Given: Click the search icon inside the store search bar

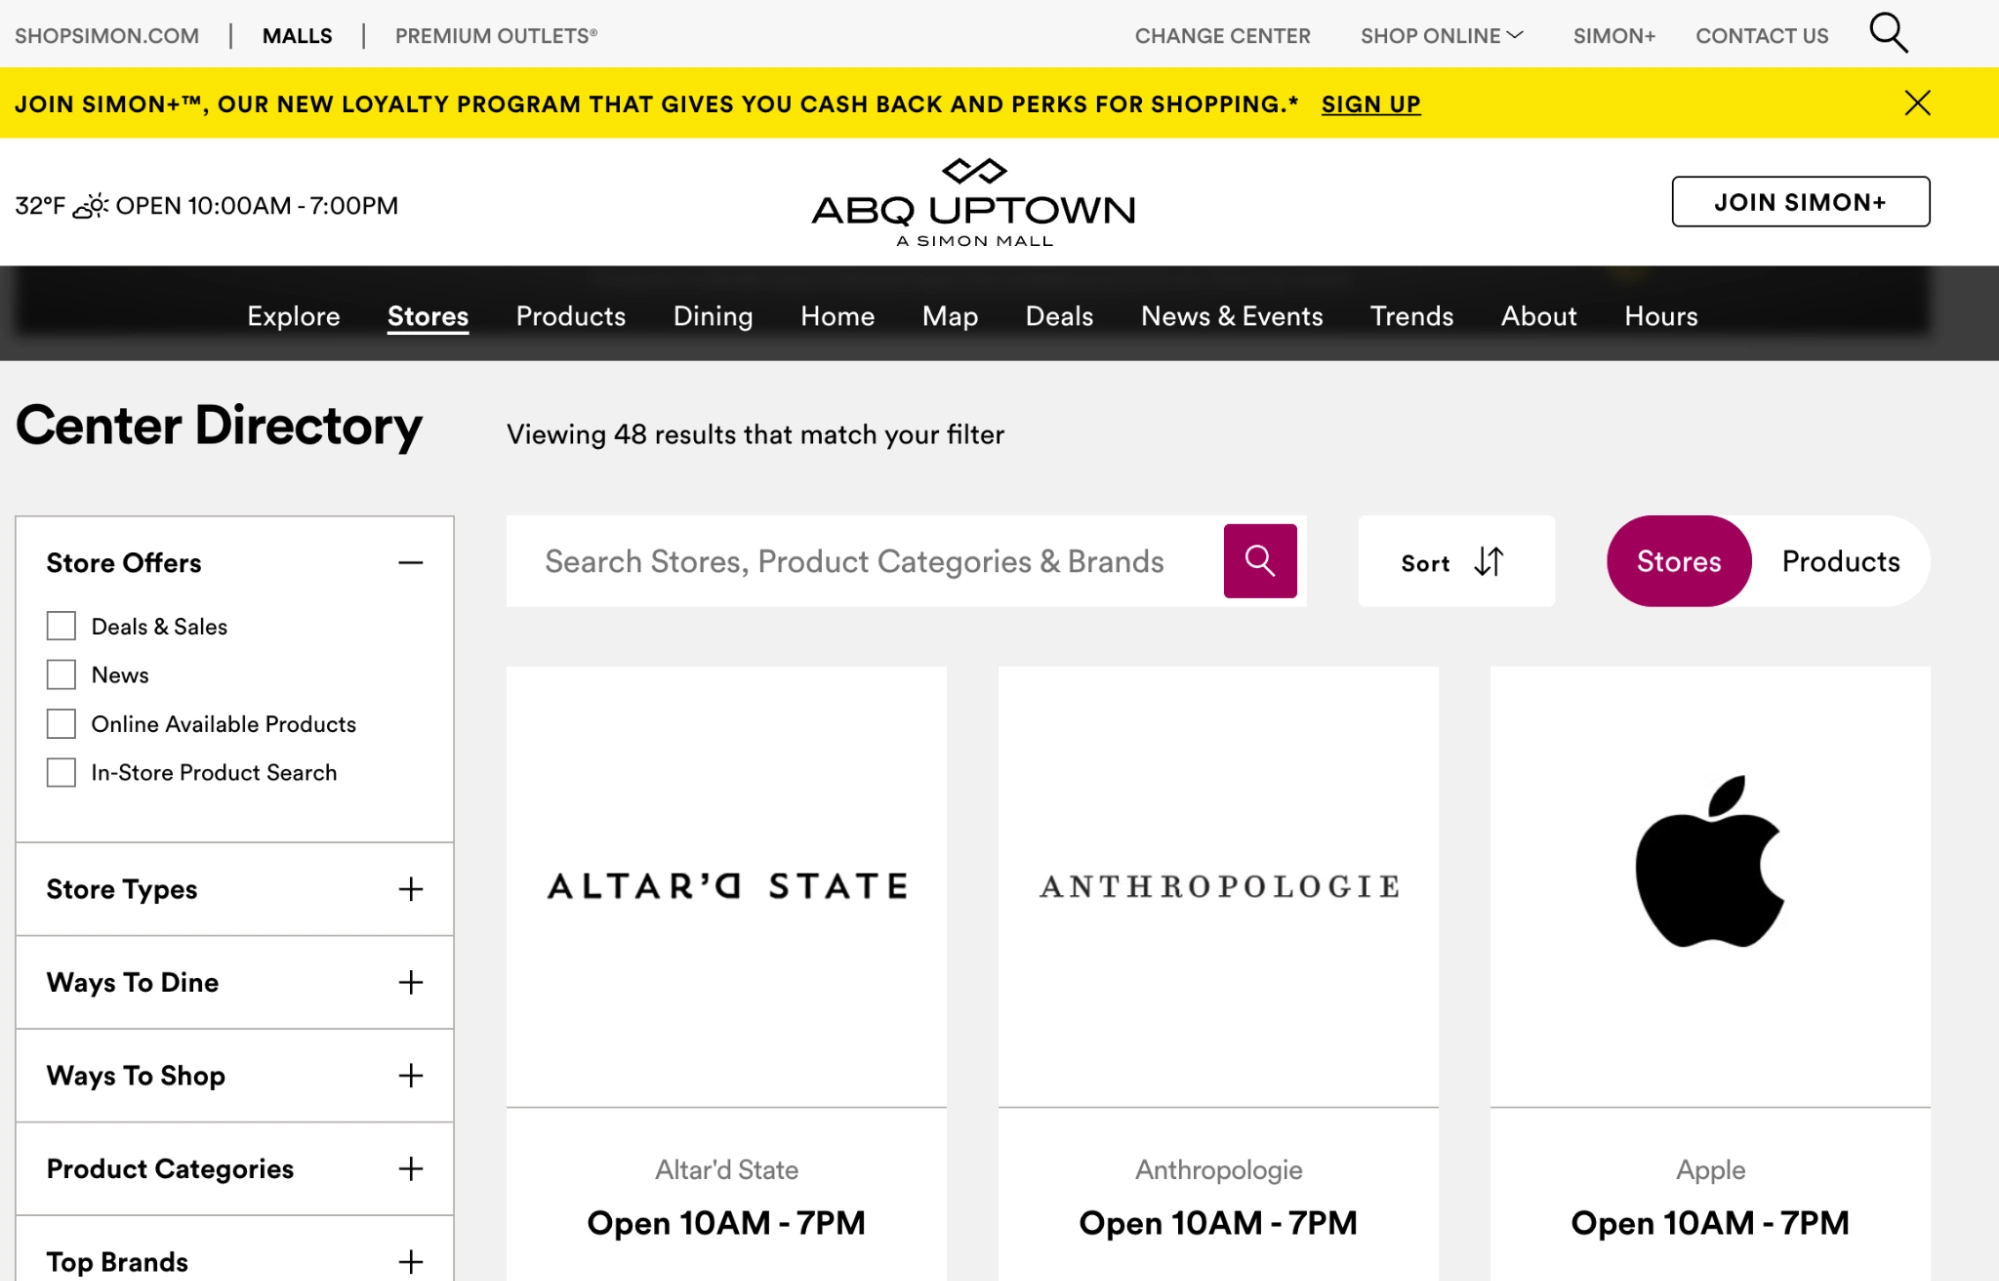Looking at the screenshot, I should [1260, 561].
